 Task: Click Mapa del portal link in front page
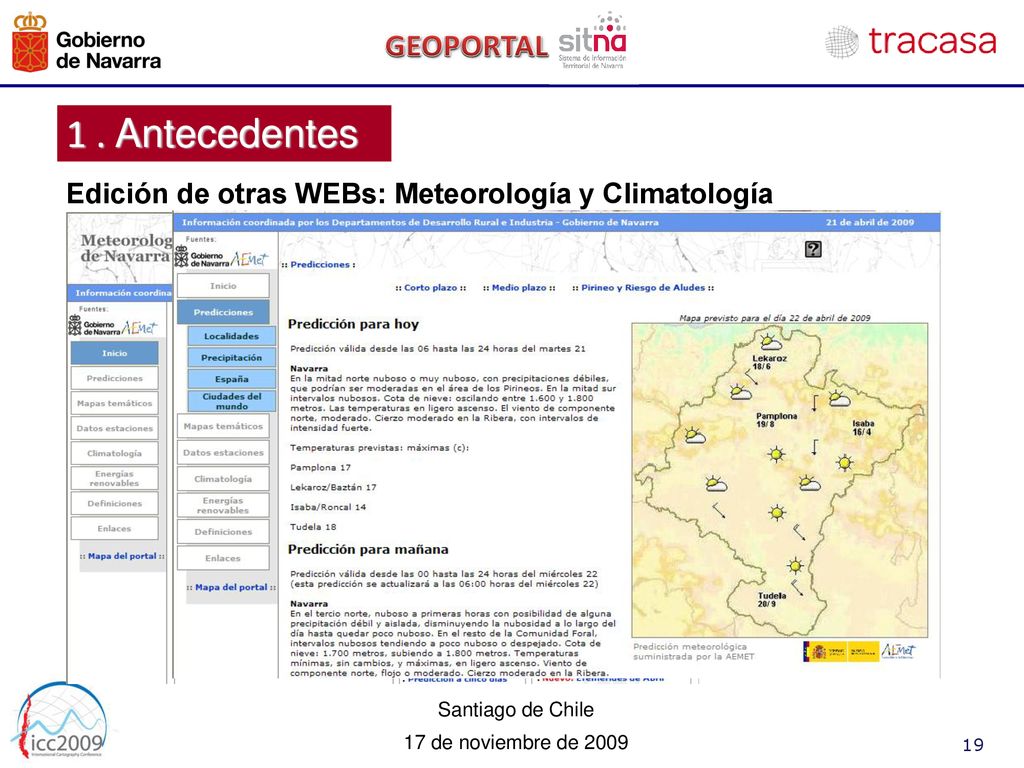point(231,587)
